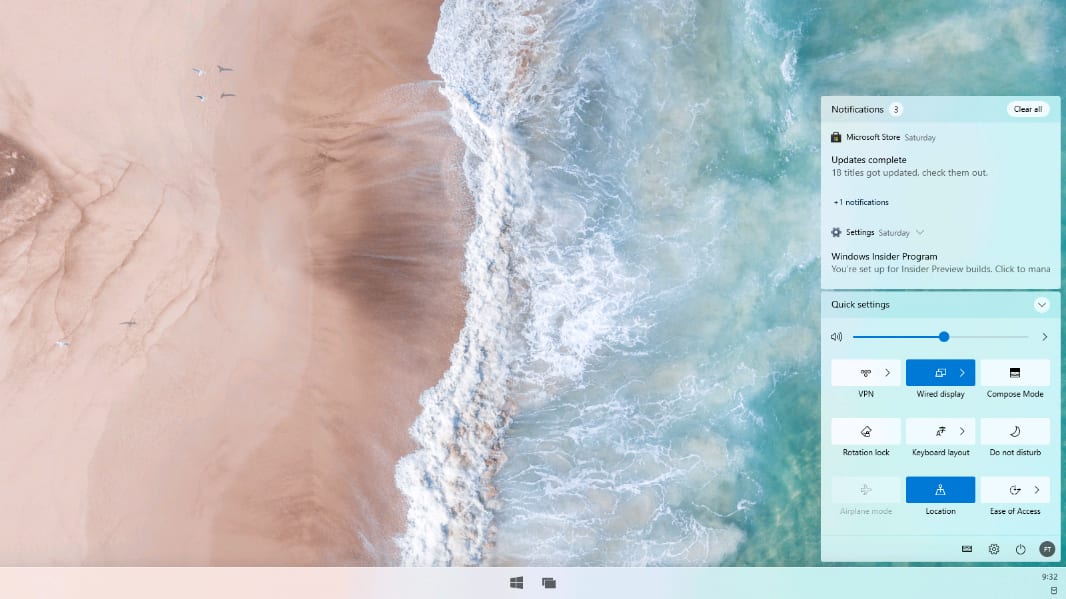This screenshot has height=599, width=1066.
Task: Open Settings gear in quick settings footer
Action: 994,549
